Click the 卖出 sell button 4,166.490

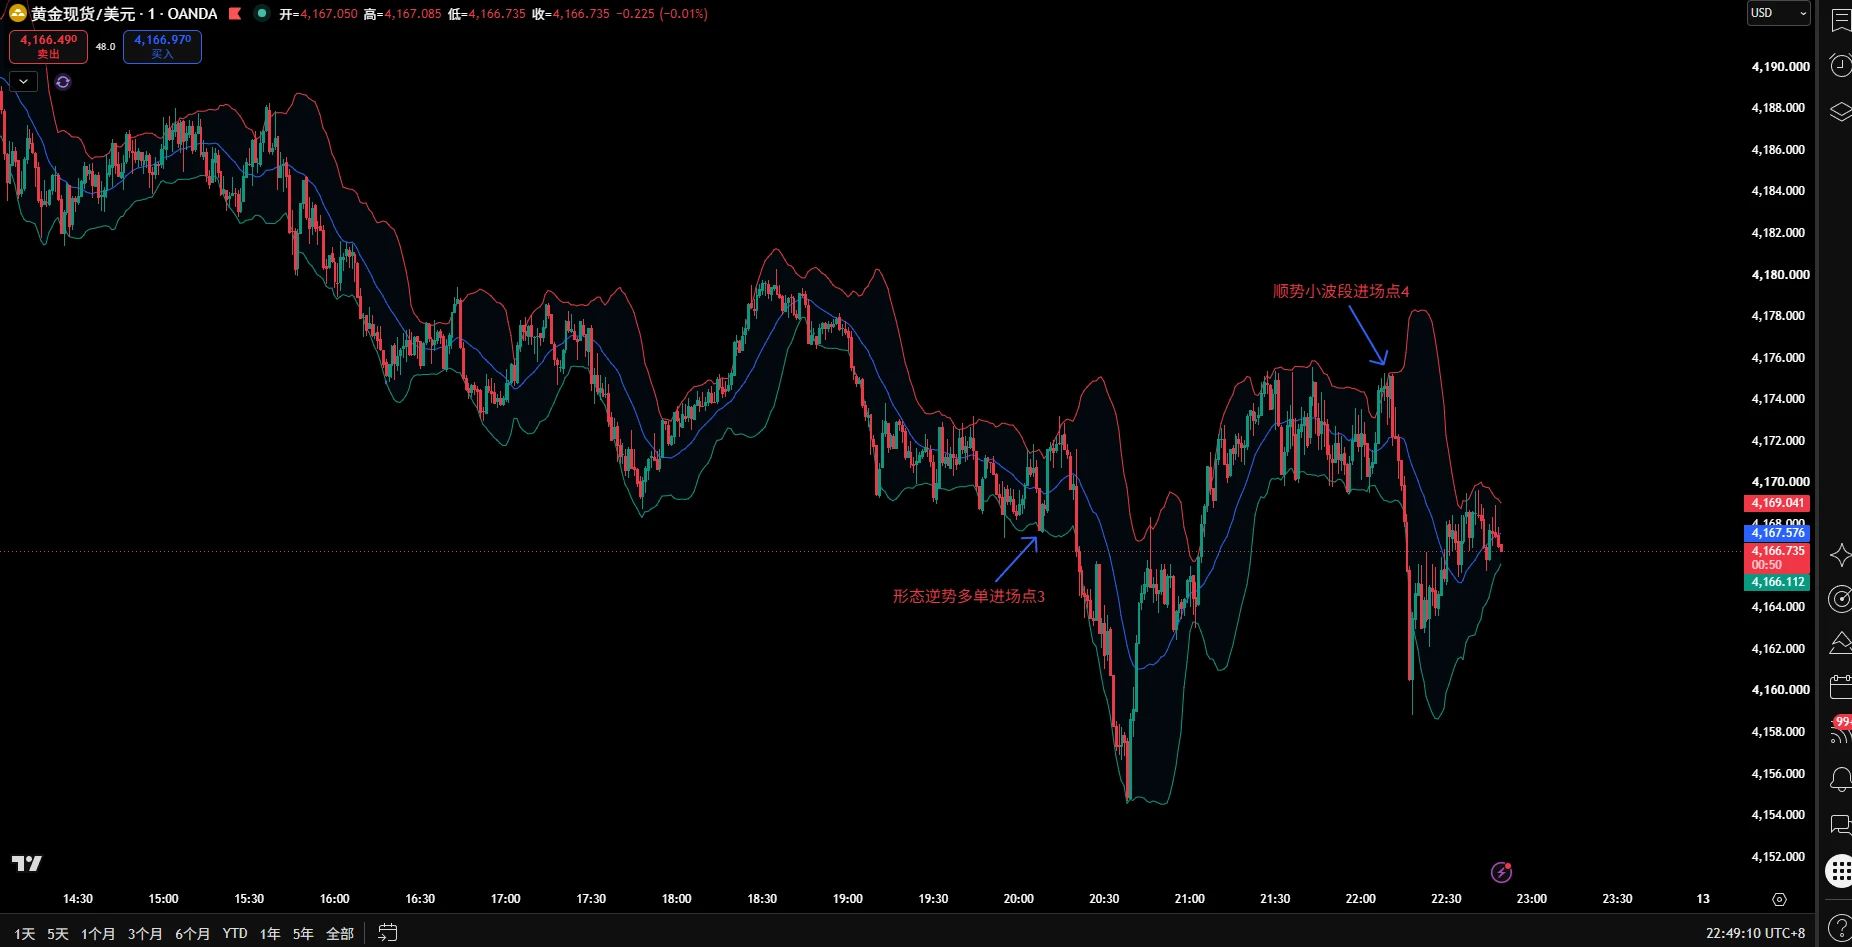(x=48, y=46)
